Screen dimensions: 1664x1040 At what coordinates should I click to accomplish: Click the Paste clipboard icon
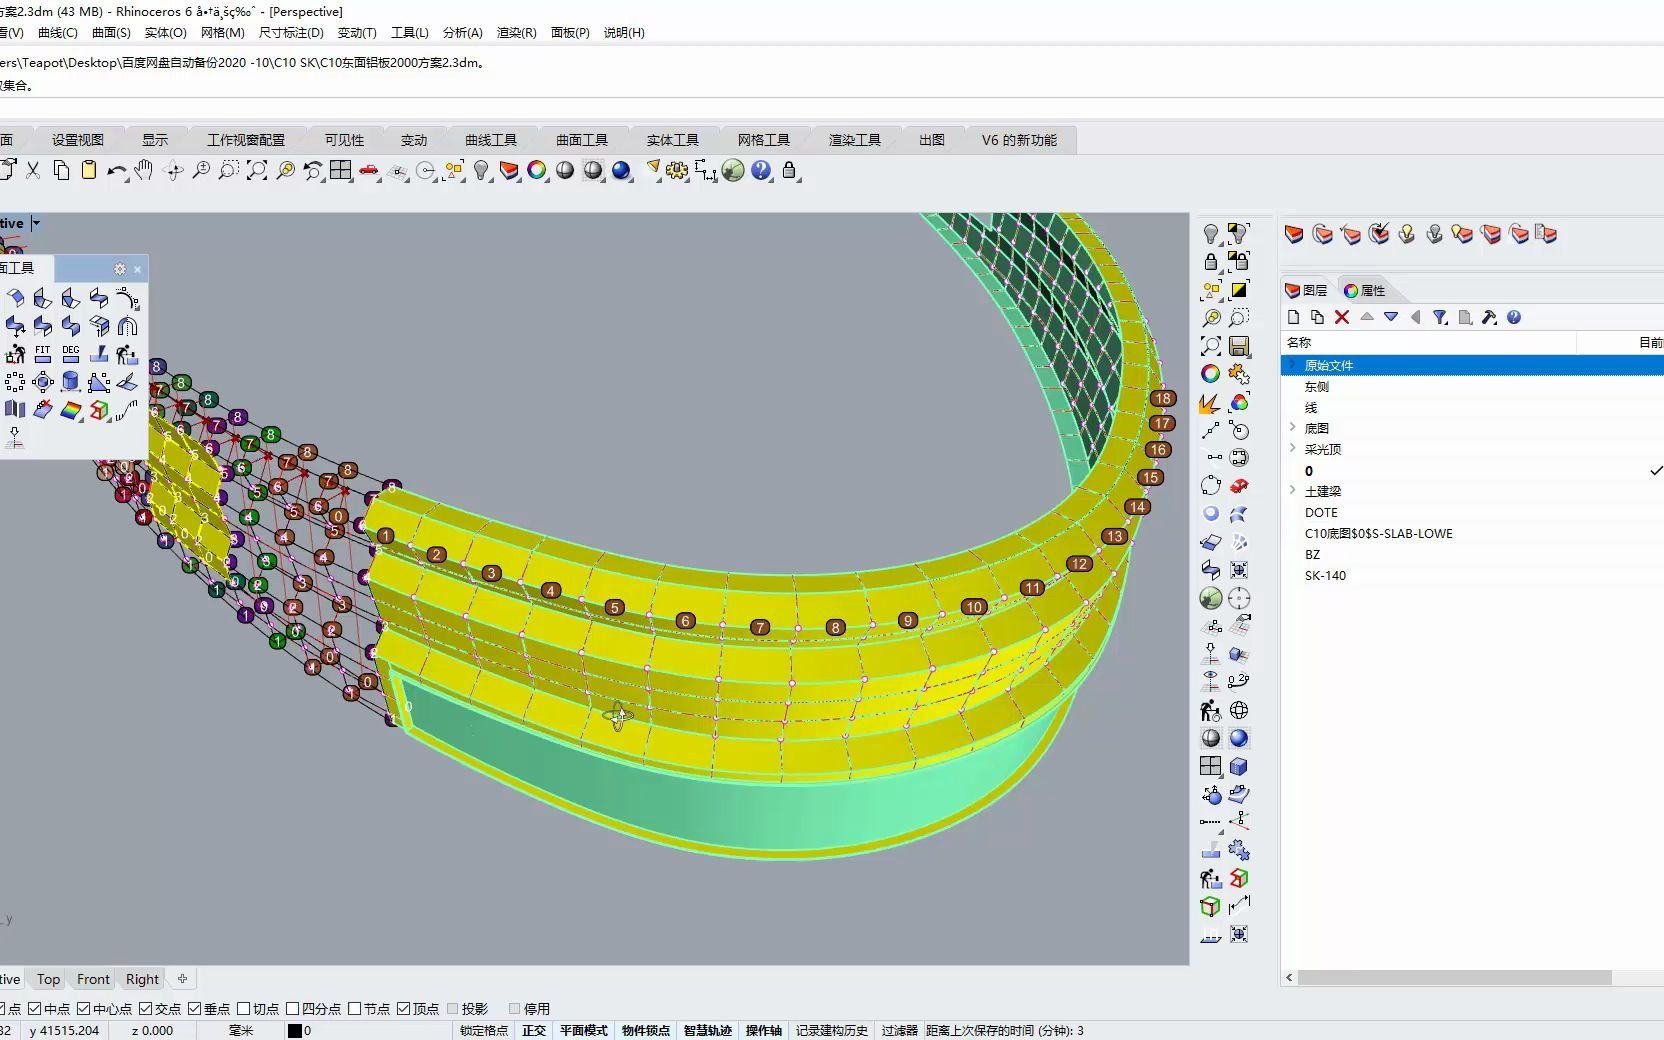click(89, 171)
